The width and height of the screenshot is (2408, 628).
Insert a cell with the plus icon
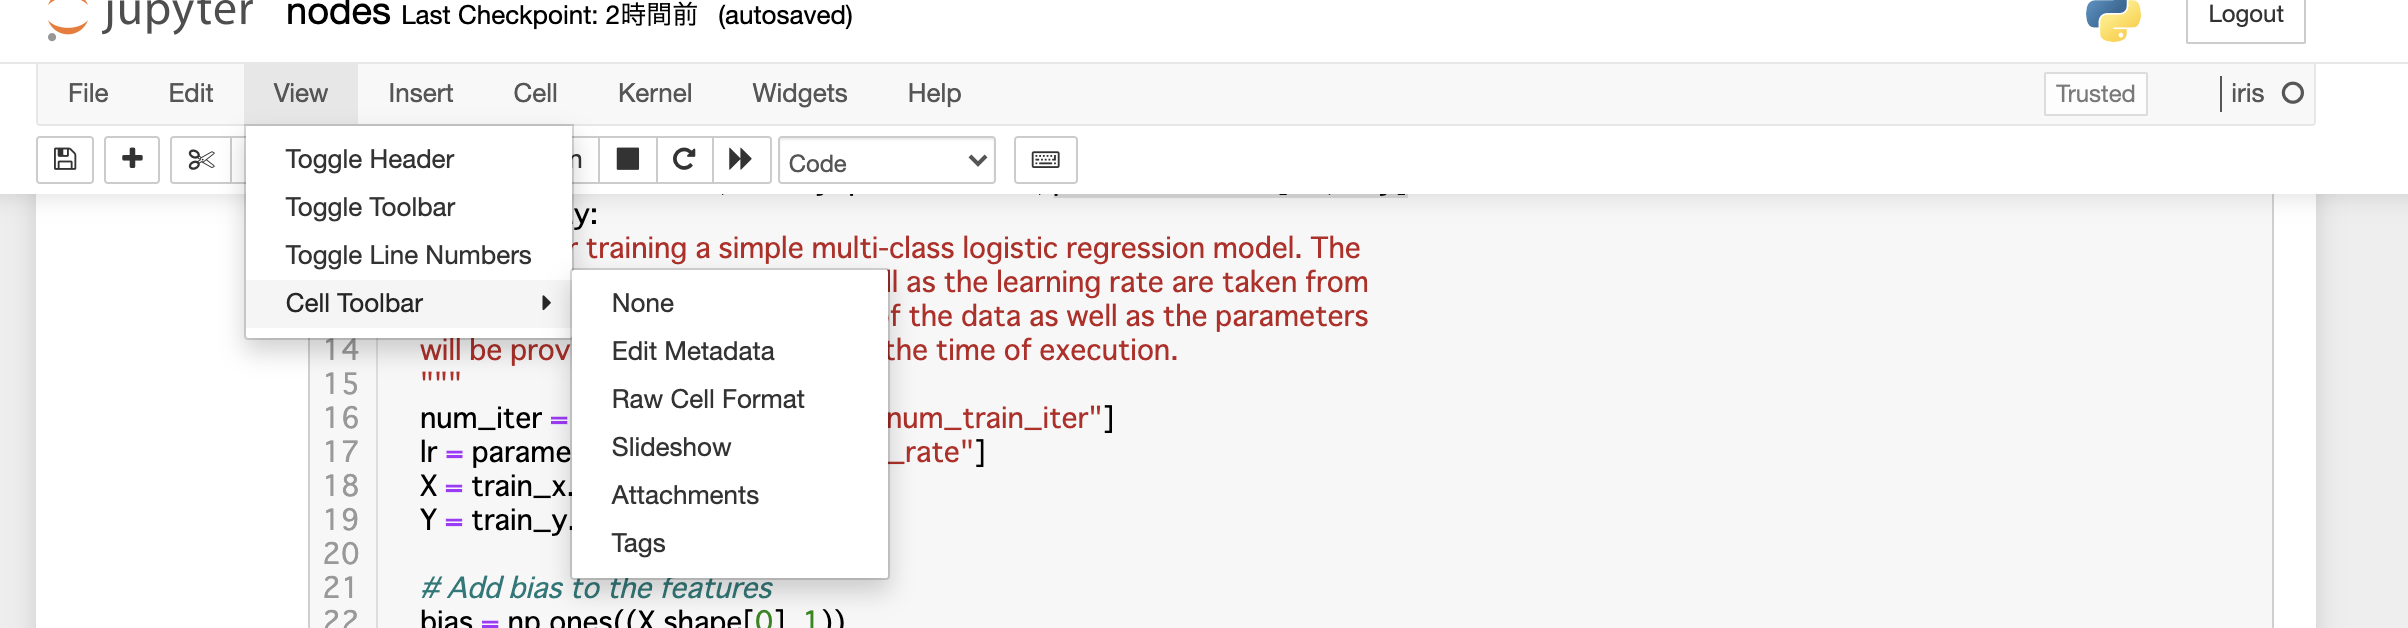point(132,160)
